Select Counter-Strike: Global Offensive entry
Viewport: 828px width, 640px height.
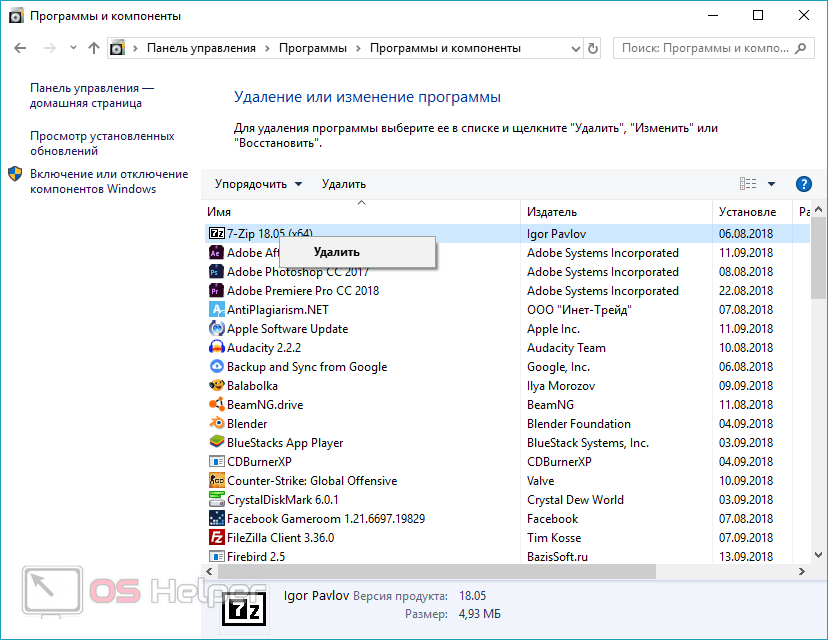point(312,481)
